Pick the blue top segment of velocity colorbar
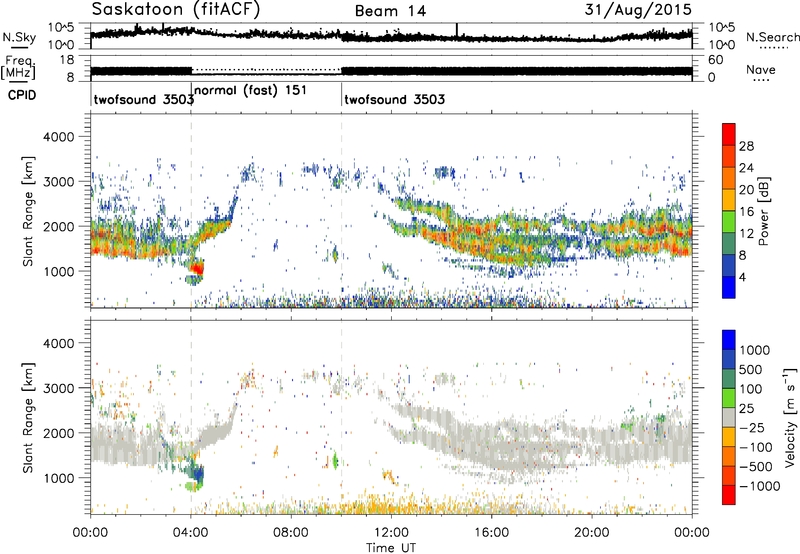The width and height of the screenshot is (800, 554). [729, 340]
